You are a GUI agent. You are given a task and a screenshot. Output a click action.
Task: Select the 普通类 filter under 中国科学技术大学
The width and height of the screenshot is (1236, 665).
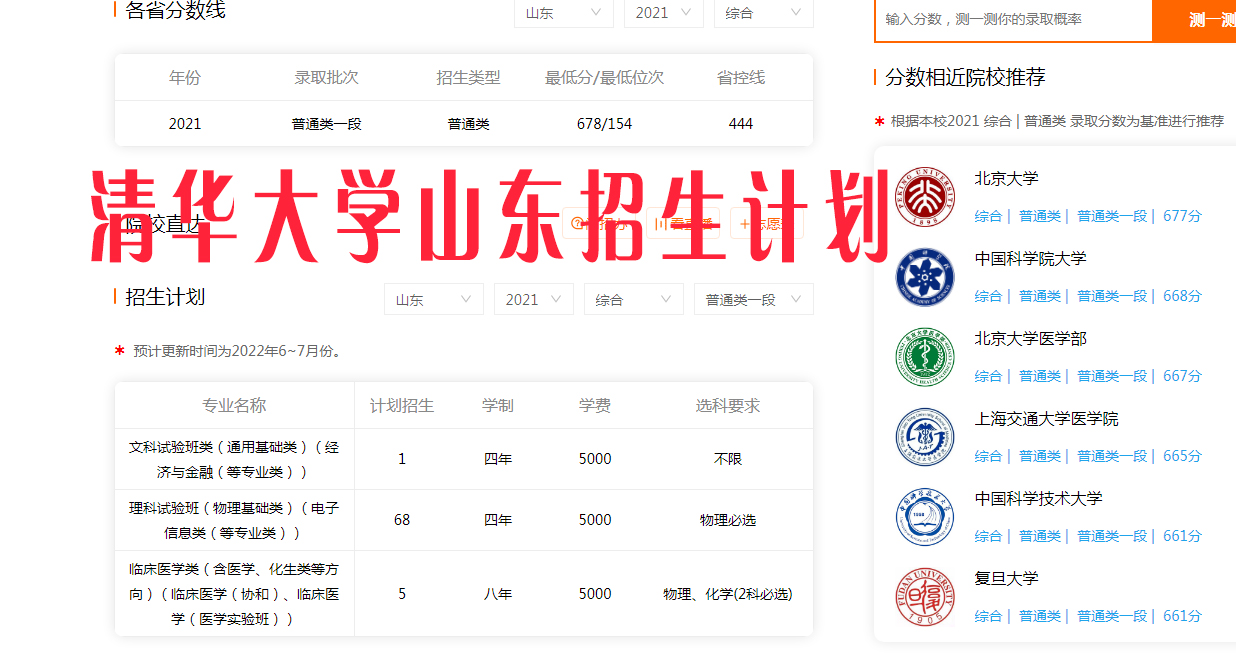pyautogui.click(x=1041, y=536)
